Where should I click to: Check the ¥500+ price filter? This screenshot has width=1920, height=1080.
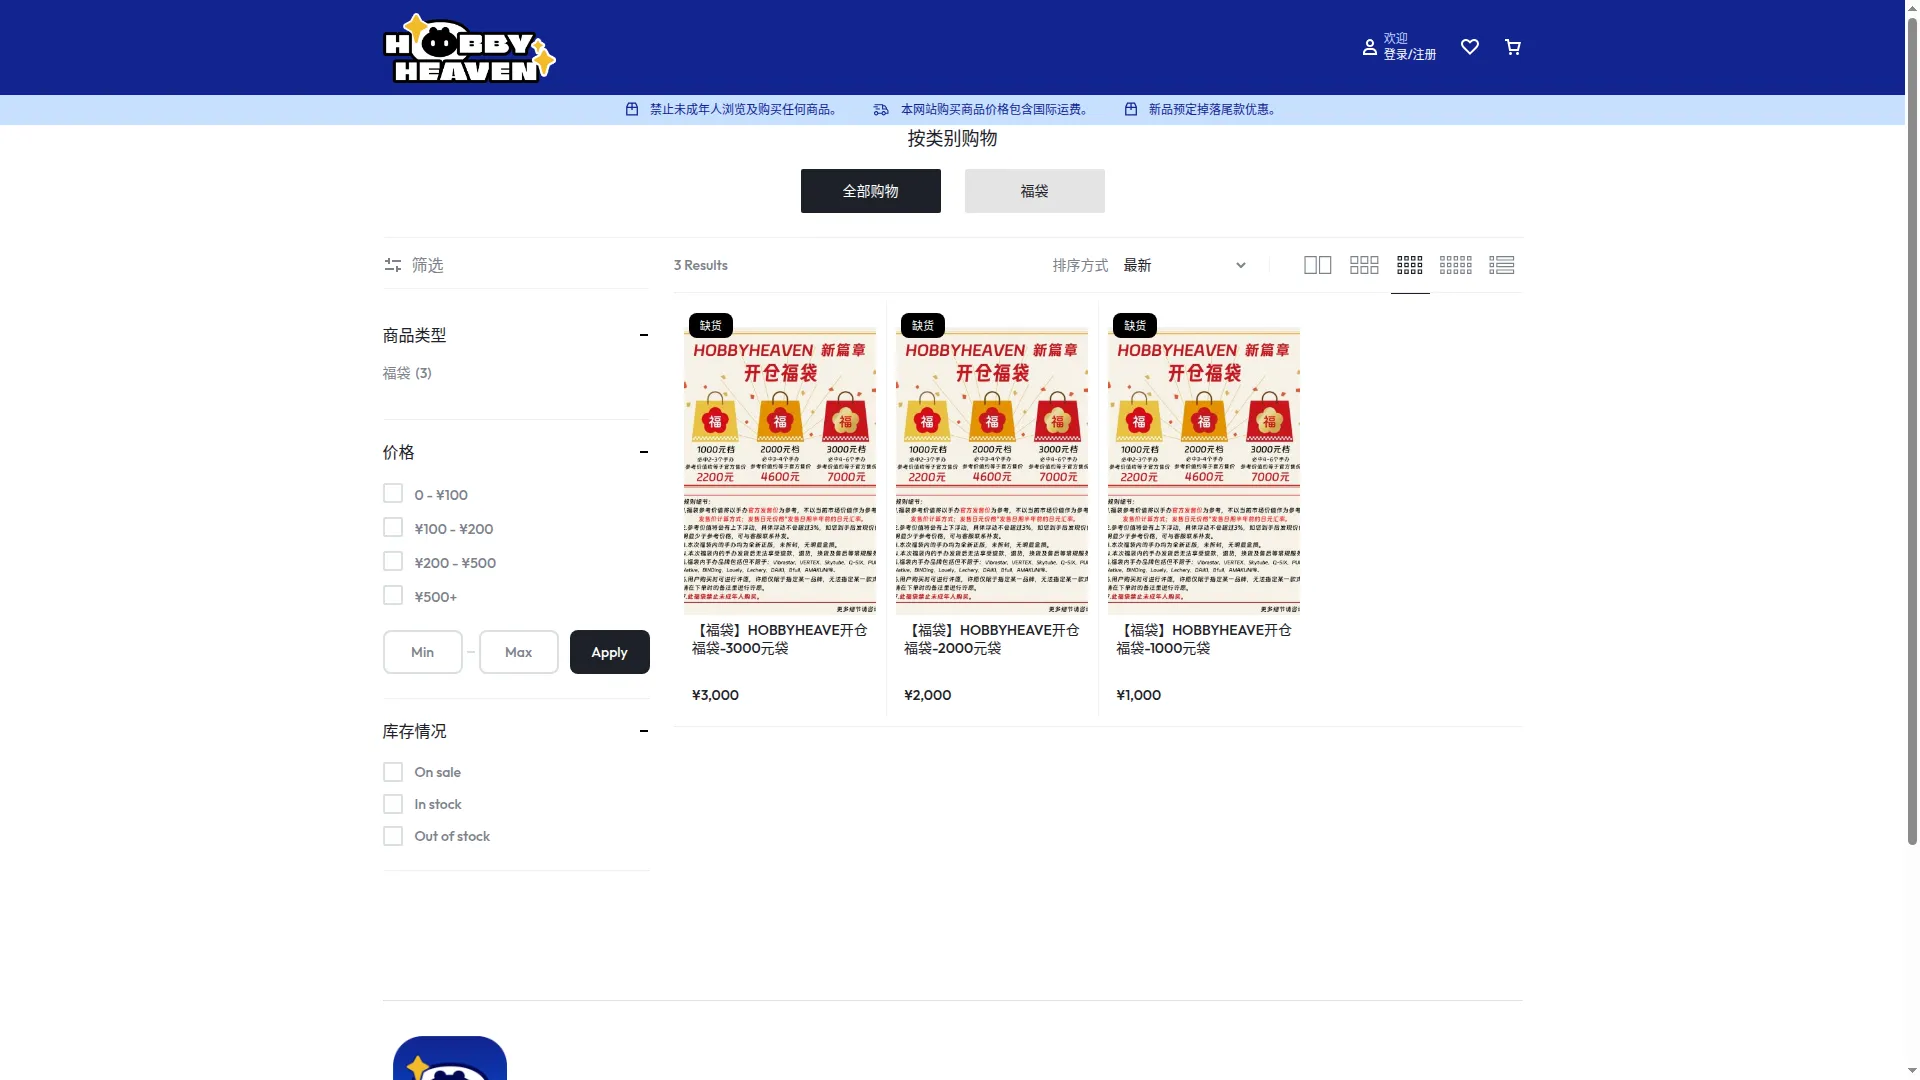(x=393, y=596)
